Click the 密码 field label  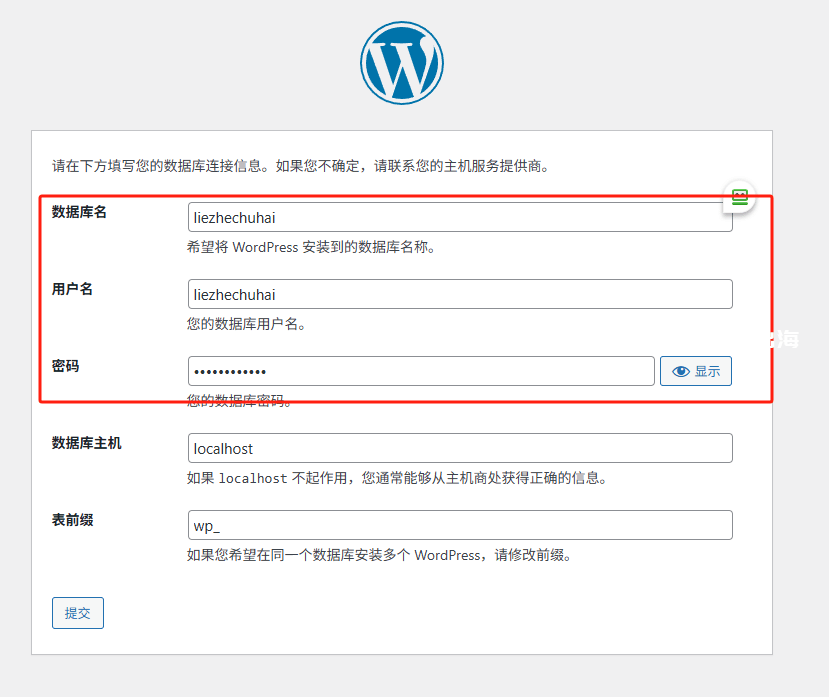click(65, 366)
